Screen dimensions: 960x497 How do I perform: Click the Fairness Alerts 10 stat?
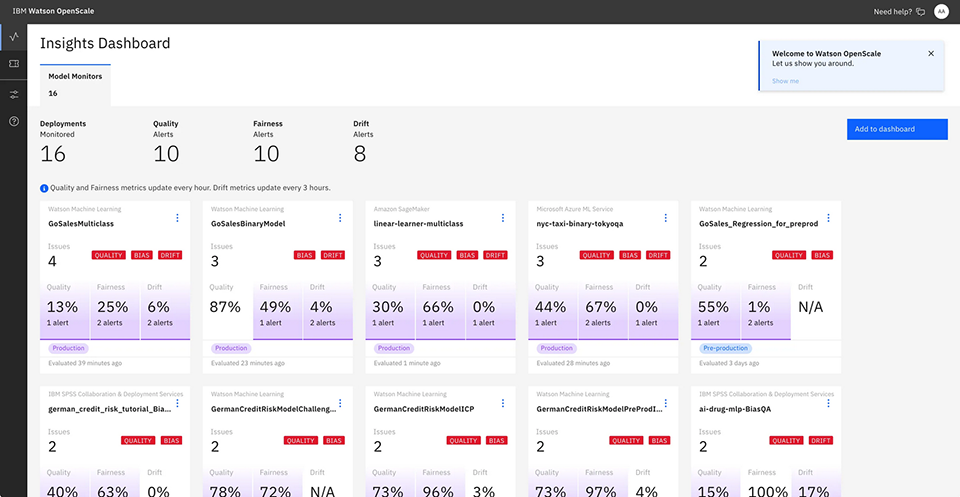pyautogui.click(x=268, y=142)
